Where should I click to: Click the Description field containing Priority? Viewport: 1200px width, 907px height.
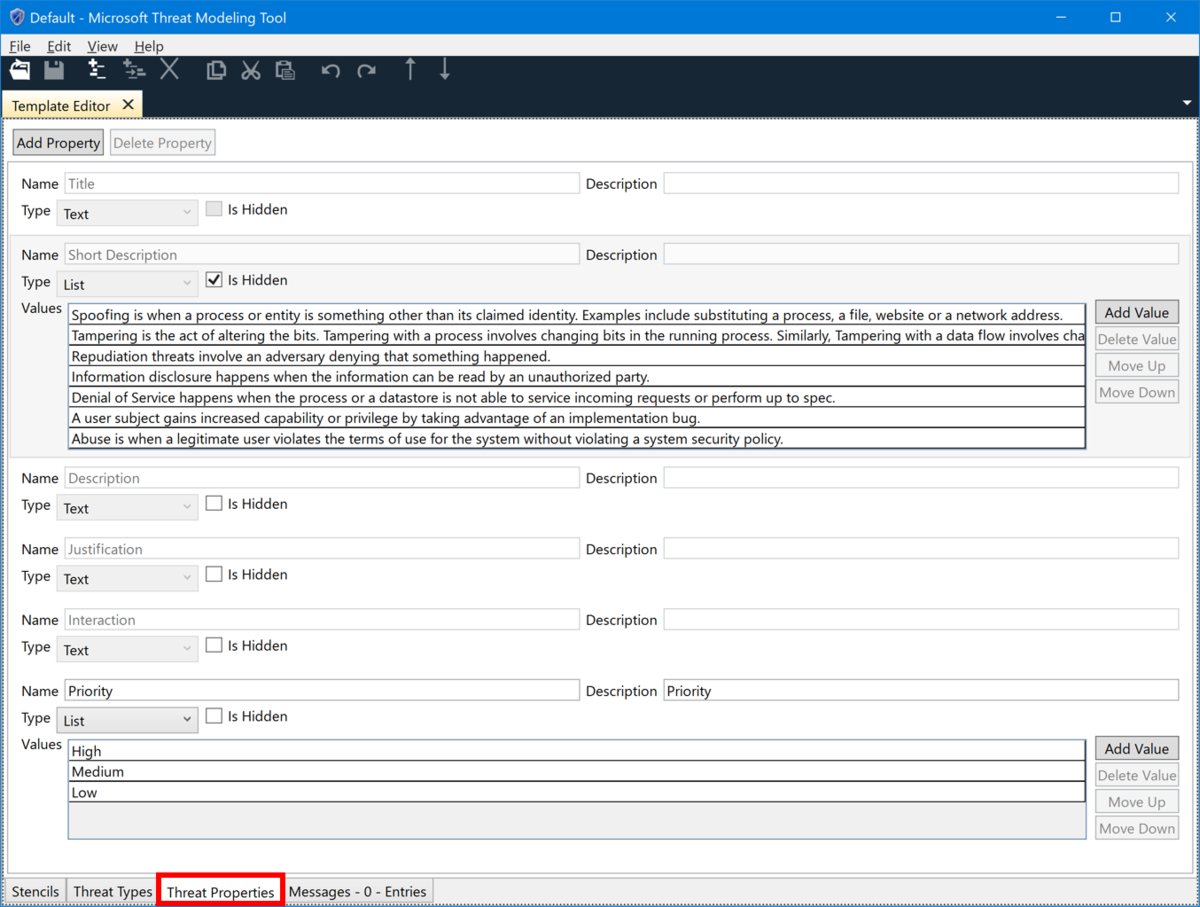click(921, 691)
